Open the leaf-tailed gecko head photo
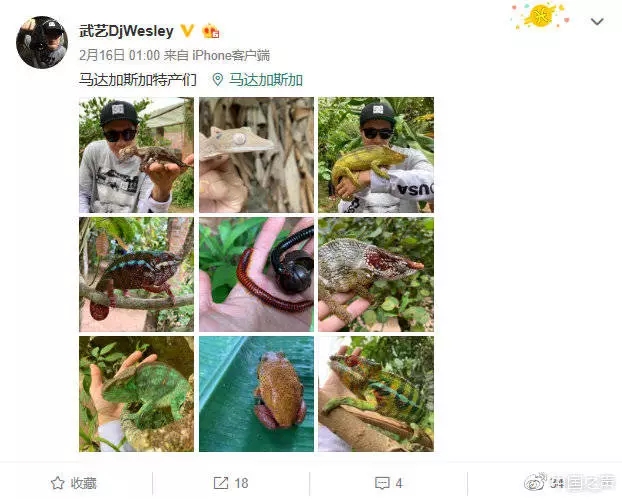 256,155
